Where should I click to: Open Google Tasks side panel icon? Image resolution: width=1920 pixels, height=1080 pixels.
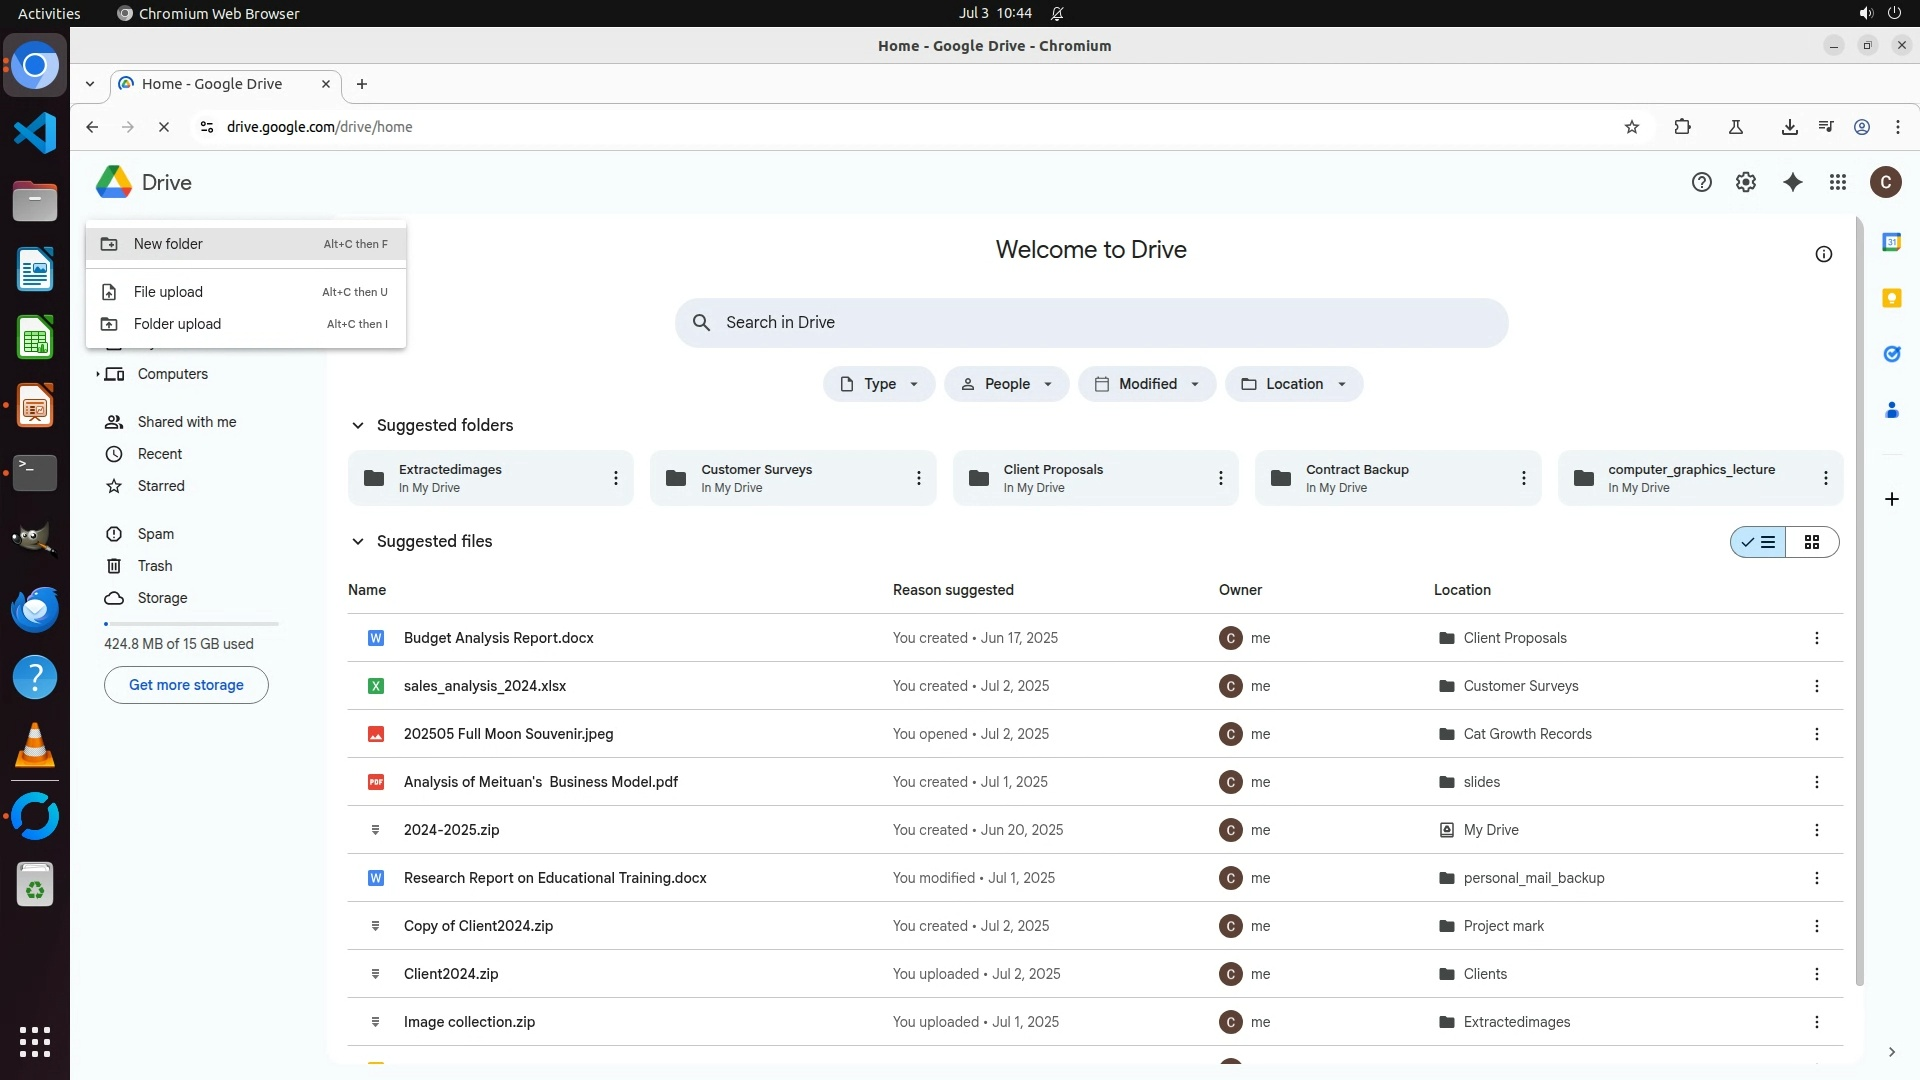[x=1891, y=354]
